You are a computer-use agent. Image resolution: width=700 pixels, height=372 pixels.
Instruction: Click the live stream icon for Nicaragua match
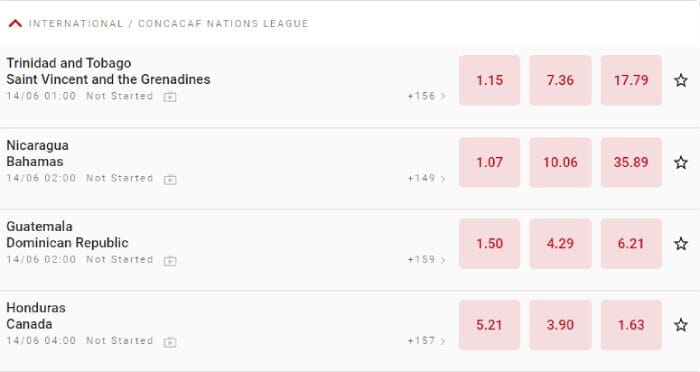(170, 179)
